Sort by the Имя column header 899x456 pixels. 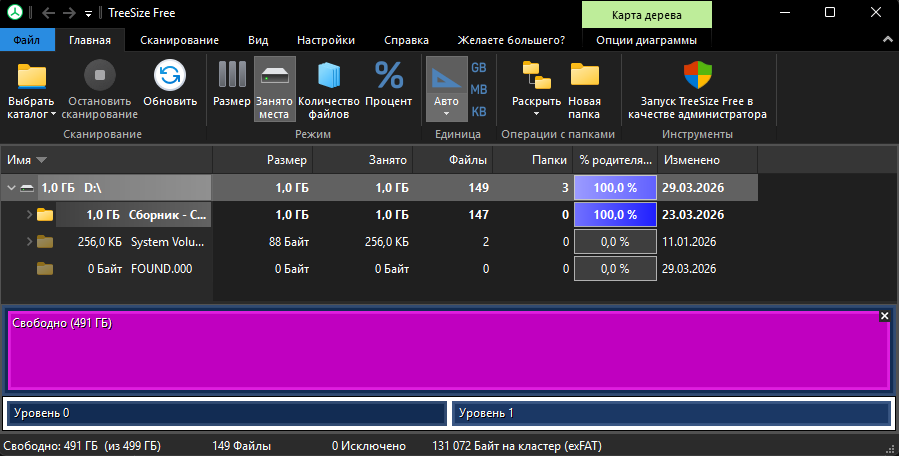click(106, 160)
